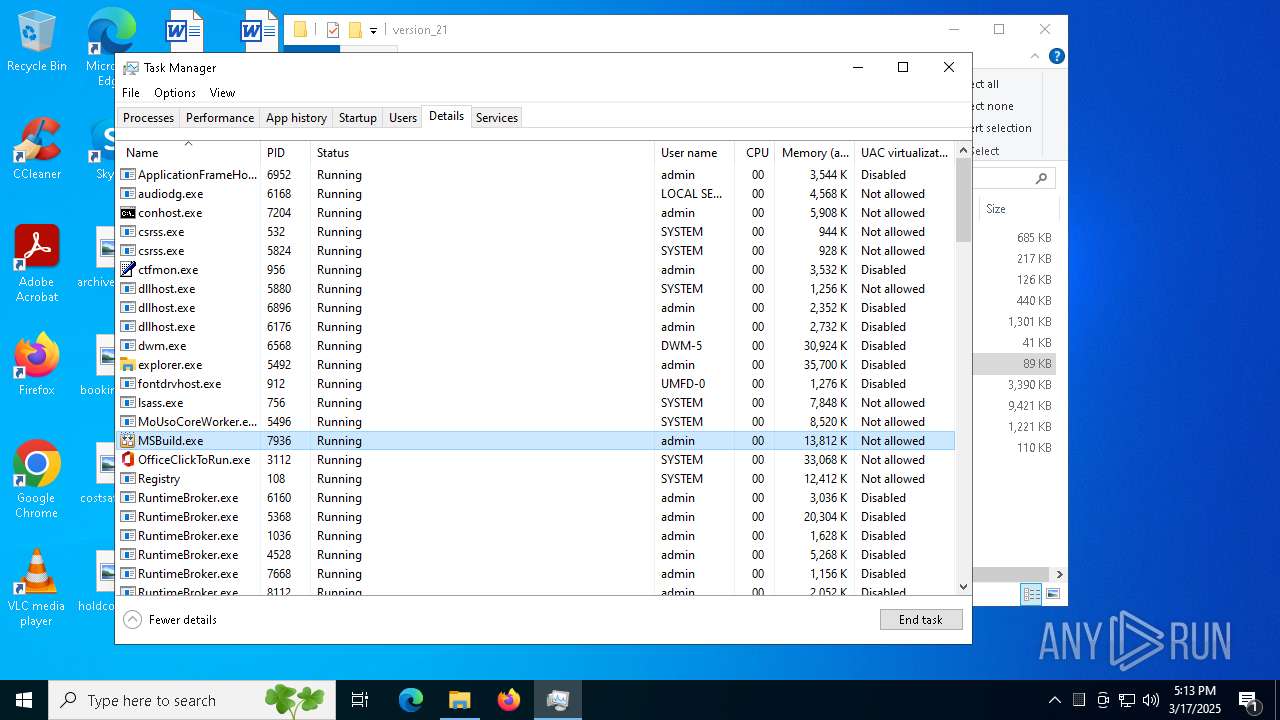
Task: Sort by the Status column header
Action: pos(482,153)
